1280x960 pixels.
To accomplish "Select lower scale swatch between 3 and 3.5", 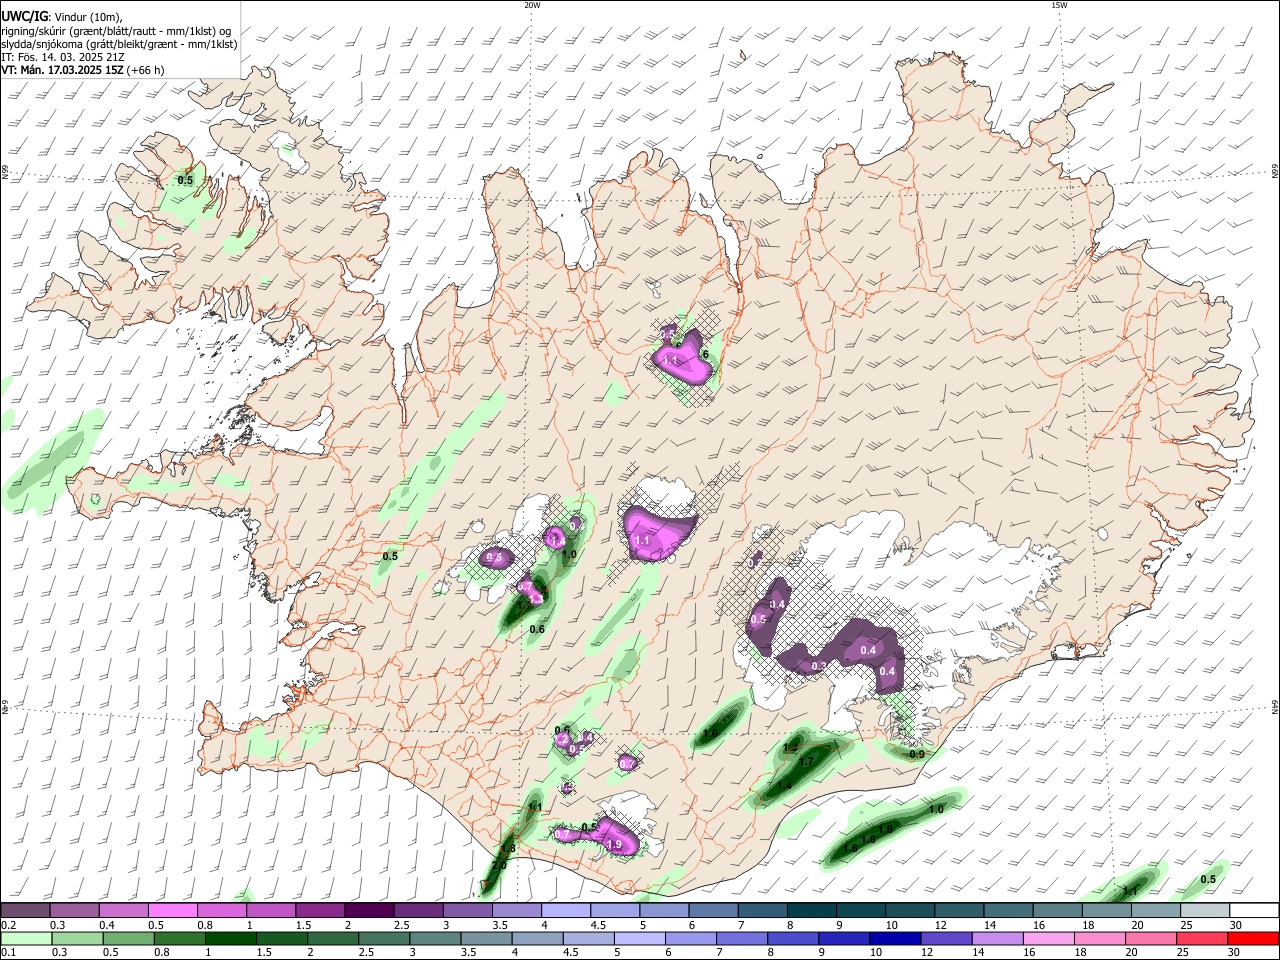I will point(434,939).
